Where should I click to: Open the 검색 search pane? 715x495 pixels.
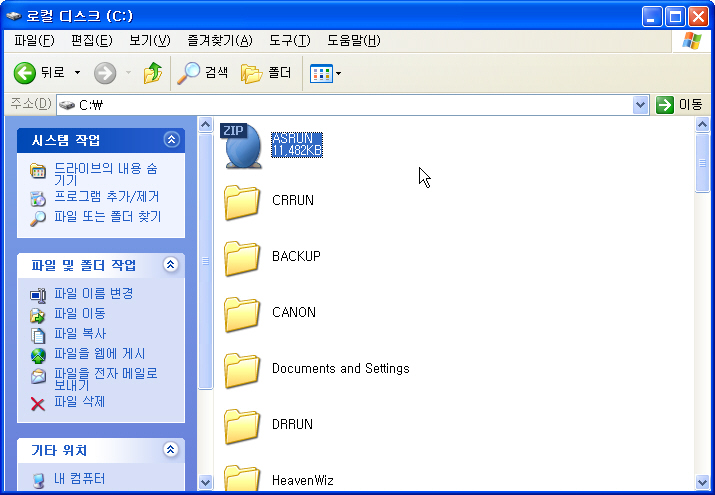[203, 73]
